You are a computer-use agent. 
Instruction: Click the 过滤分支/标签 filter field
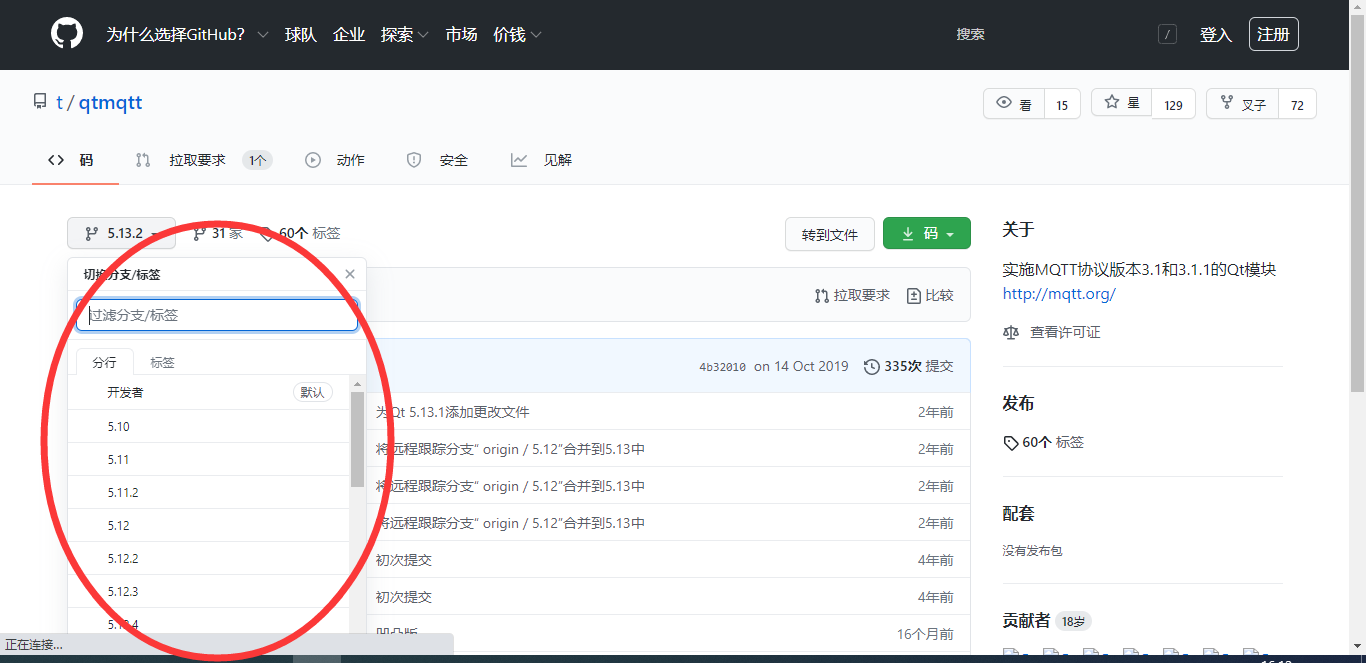(x=217, y=315)
